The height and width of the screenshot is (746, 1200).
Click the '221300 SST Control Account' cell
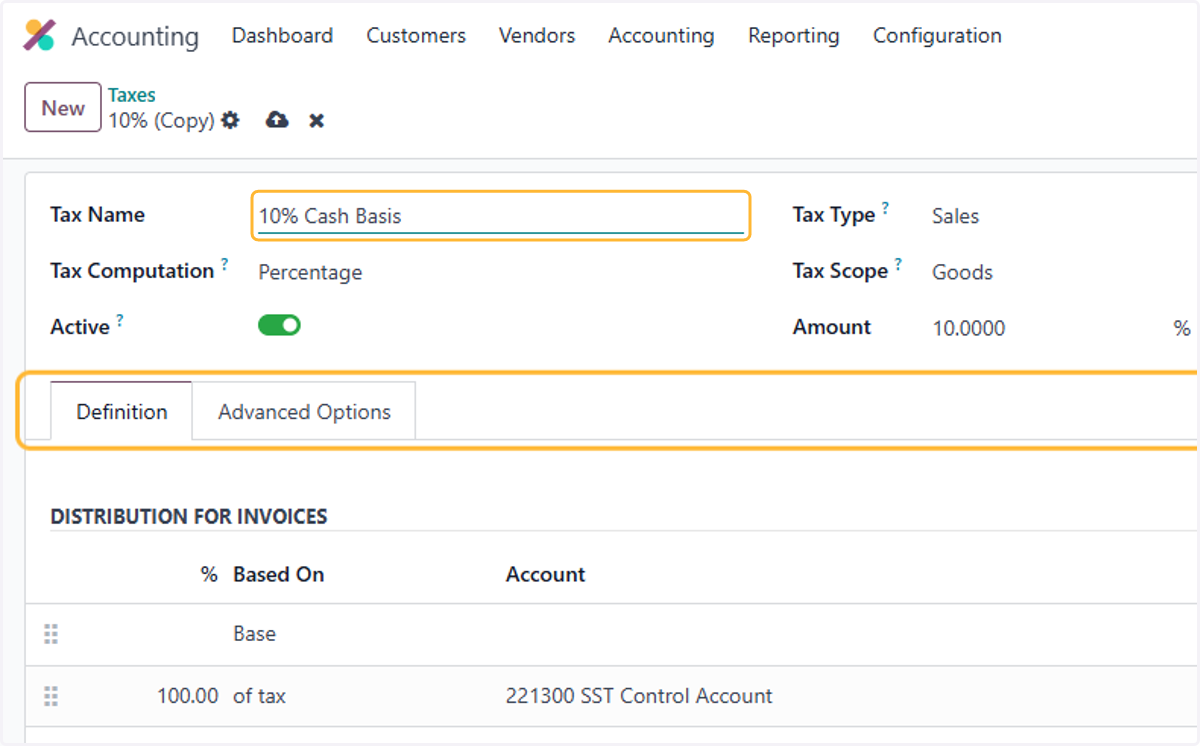[639, 696]
